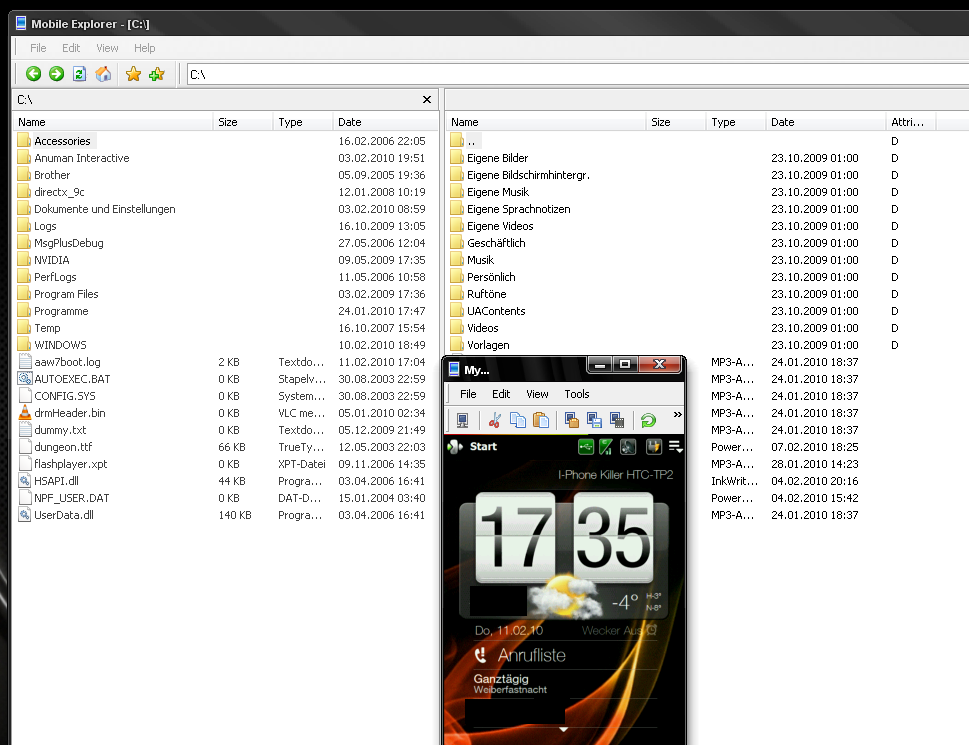The height and width of the screenshot is (745, 969).
Task: Expand the My... toolbar overflow chevron
Action: point(677,415)
